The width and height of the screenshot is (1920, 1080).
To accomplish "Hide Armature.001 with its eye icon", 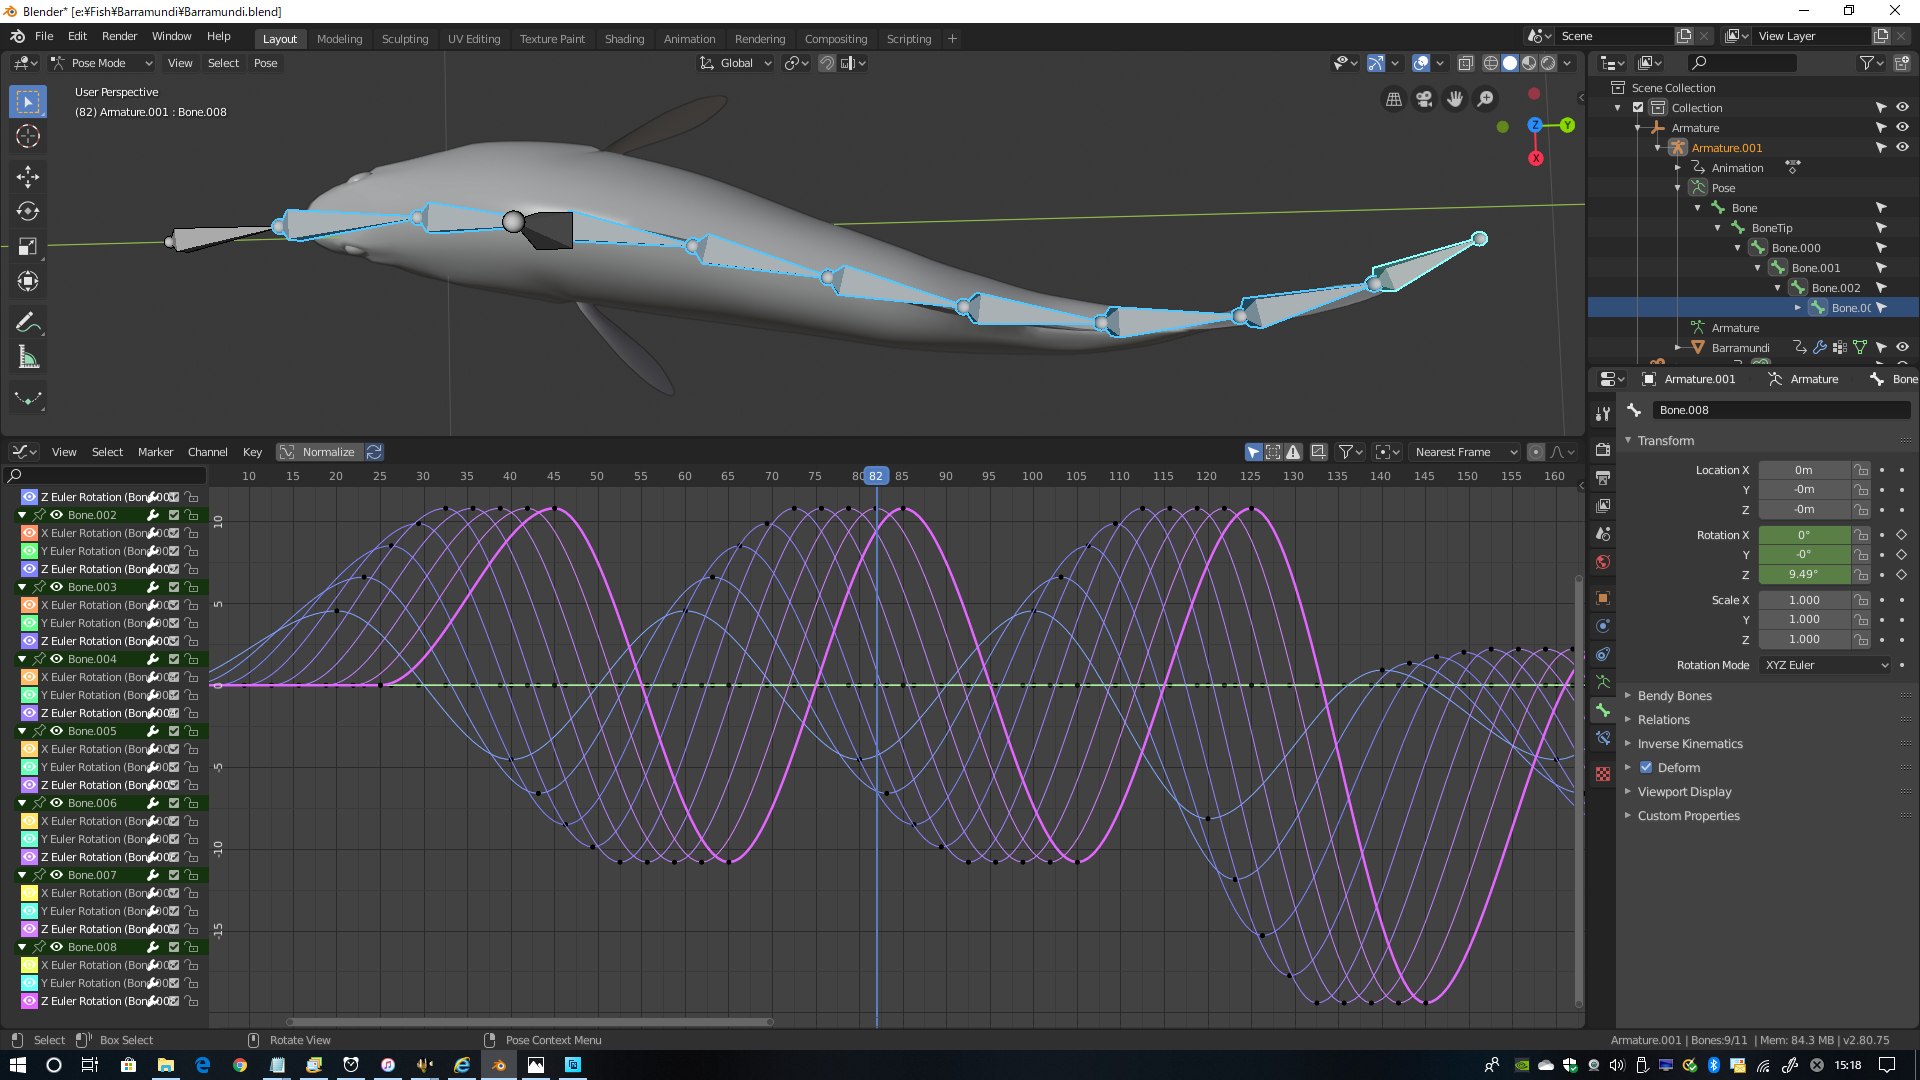I will [x=1902, y=147].
